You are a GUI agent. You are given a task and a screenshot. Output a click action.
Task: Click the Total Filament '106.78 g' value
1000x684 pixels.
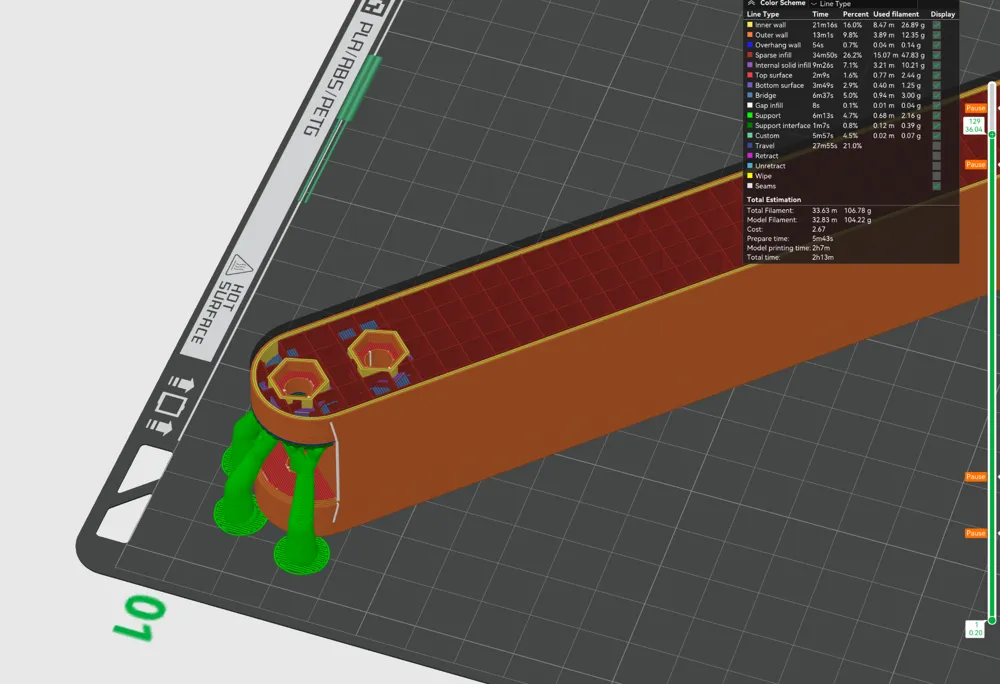(857, 210)
